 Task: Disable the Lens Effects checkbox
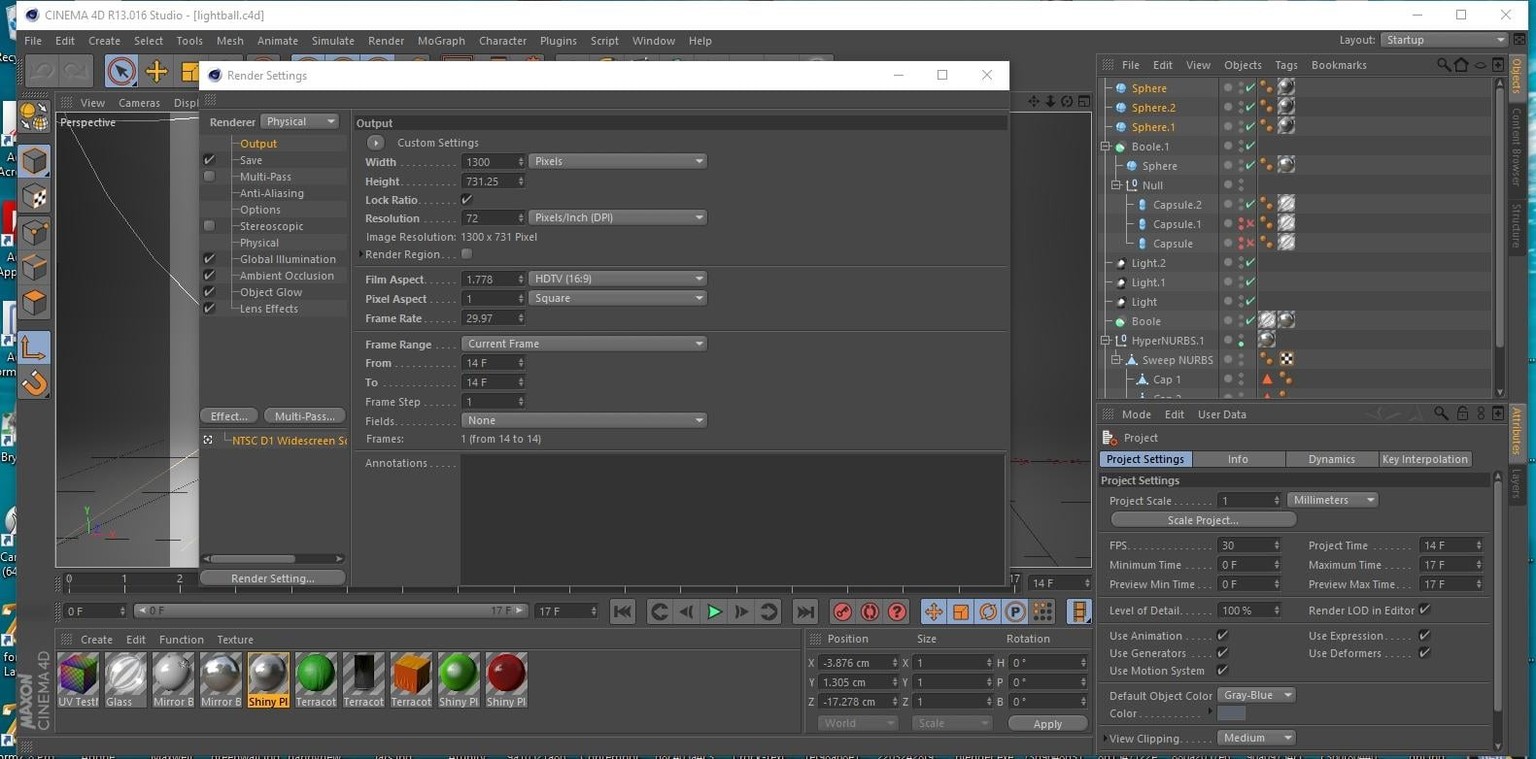[x=209, y=309]
